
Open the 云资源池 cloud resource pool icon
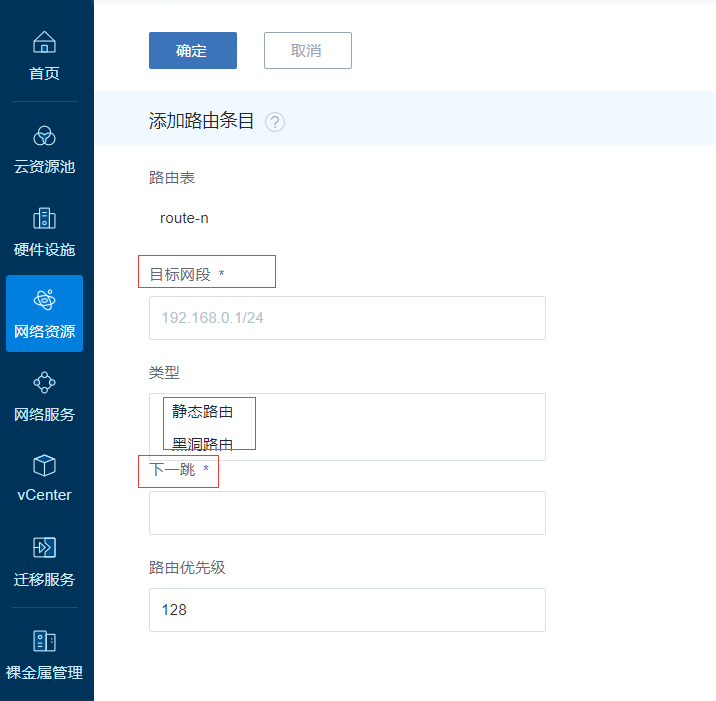pos(44,136)
